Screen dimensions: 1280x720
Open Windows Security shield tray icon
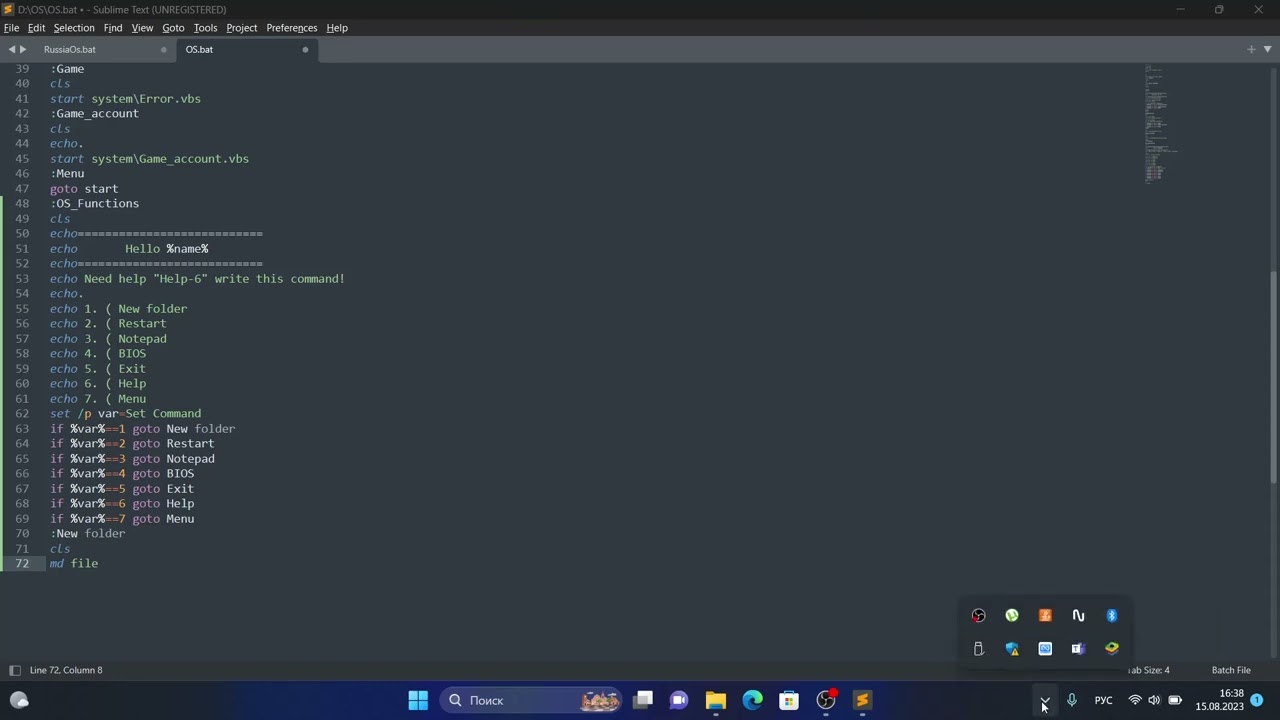1012,649
